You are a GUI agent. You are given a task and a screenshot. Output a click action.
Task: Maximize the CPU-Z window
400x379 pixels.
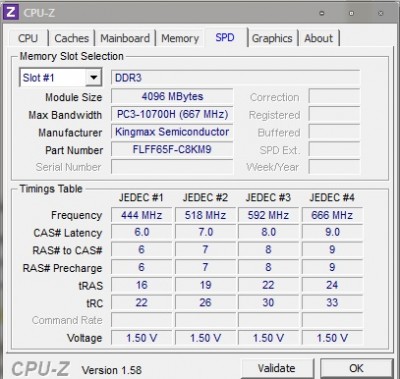click(351, 13)
